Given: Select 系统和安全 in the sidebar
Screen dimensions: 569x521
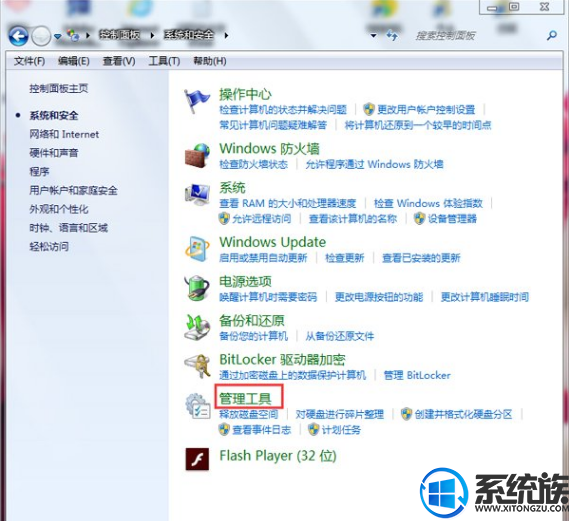Looking at the screenshot, I should (x=54, y=115).
